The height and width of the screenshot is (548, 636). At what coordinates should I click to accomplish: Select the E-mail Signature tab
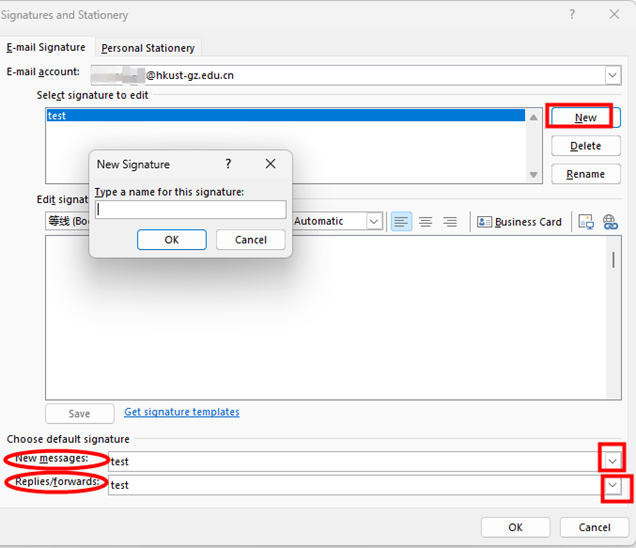coord(46,48)
